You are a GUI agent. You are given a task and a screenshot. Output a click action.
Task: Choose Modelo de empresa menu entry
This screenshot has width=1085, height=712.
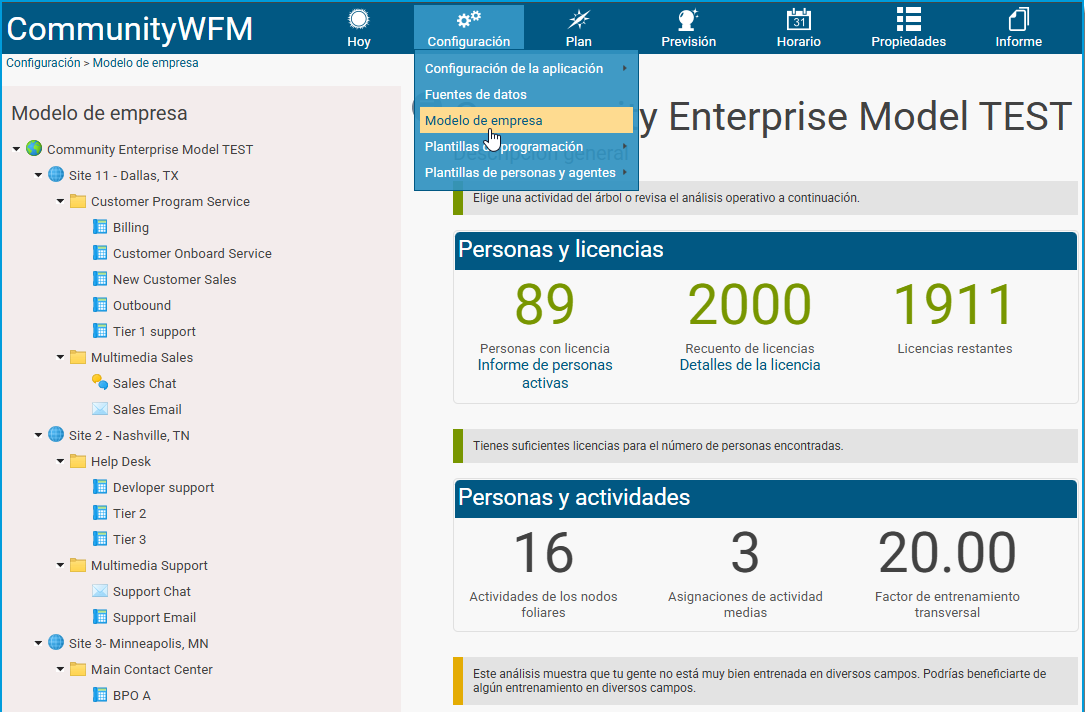point(526,120)
